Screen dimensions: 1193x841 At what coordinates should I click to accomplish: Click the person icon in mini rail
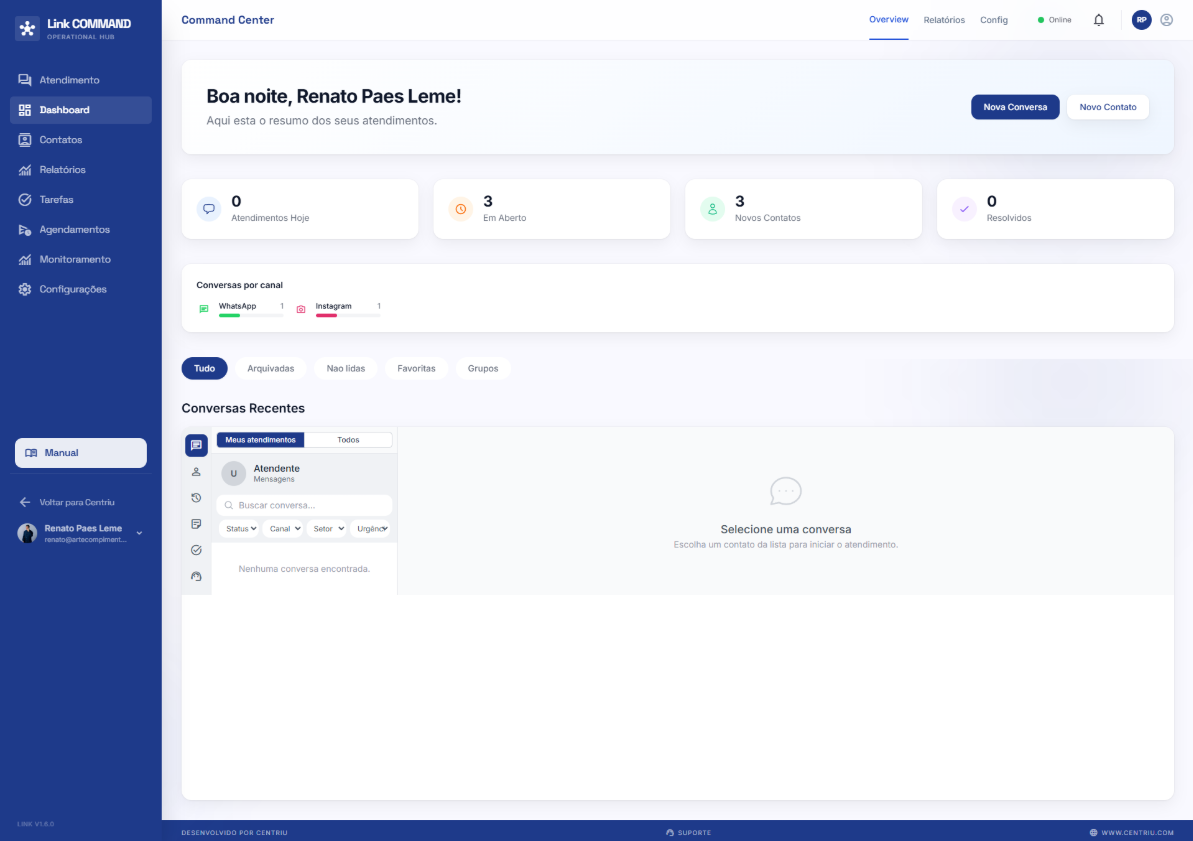[196, 472]
